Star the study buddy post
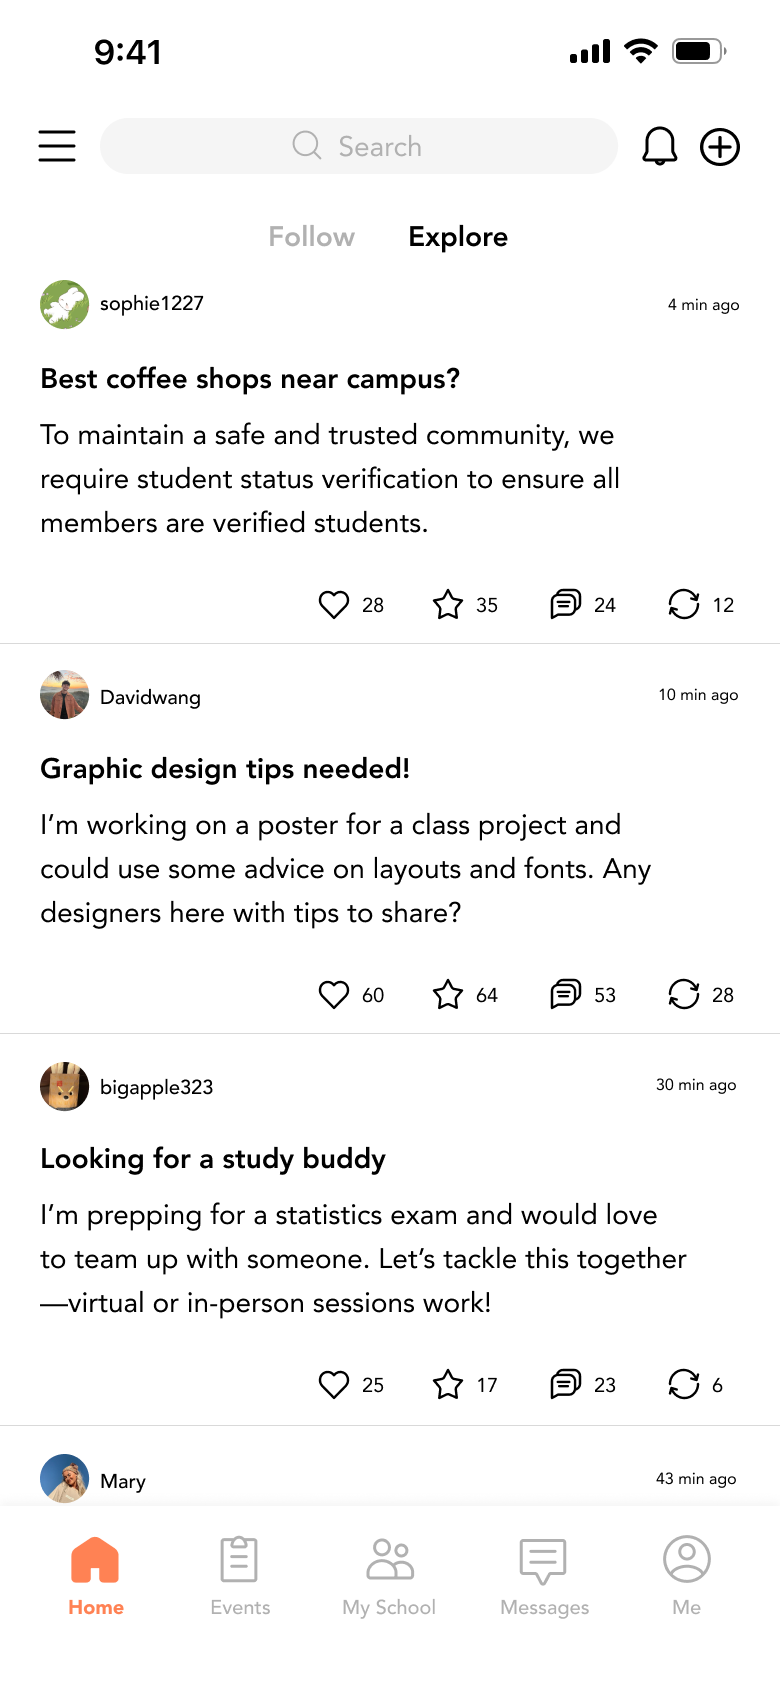Viewport: 780px width, 1688px height. coord(448,1384)
